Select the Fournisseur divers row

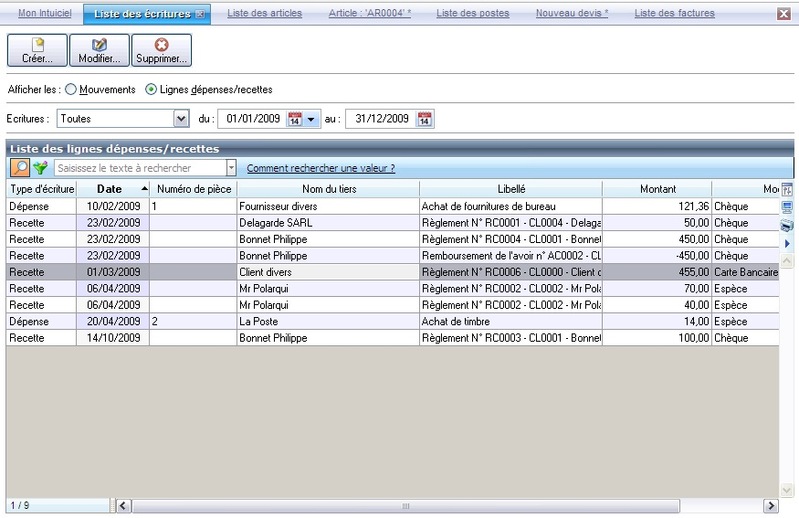392,206
